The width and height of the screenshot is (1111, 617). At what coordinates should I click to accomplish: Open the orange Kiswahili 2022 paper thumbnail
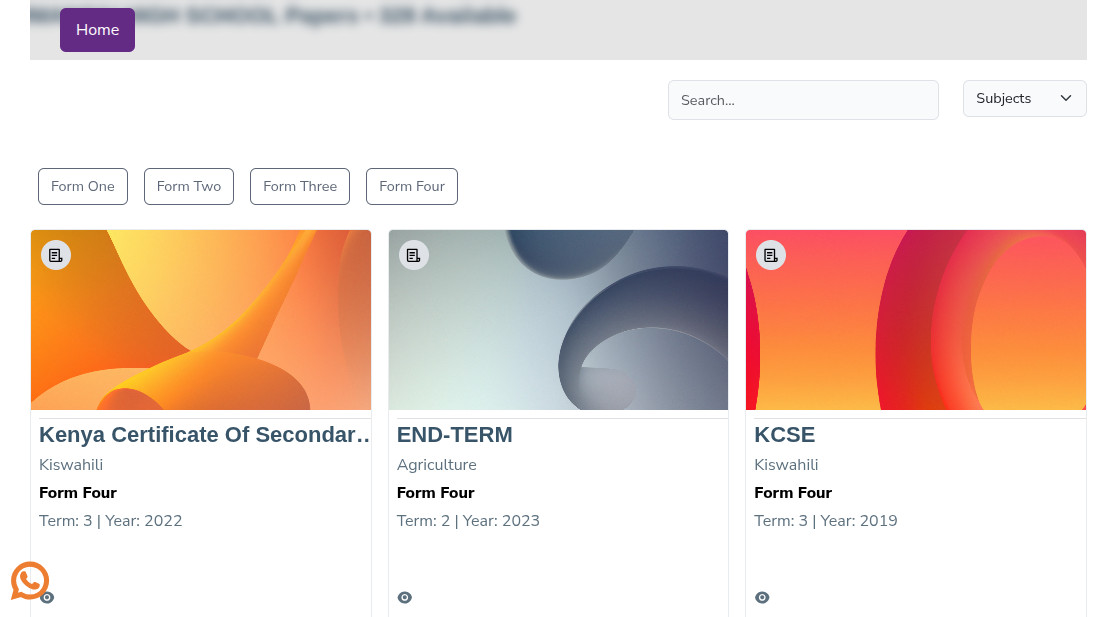tap(201, 319)
